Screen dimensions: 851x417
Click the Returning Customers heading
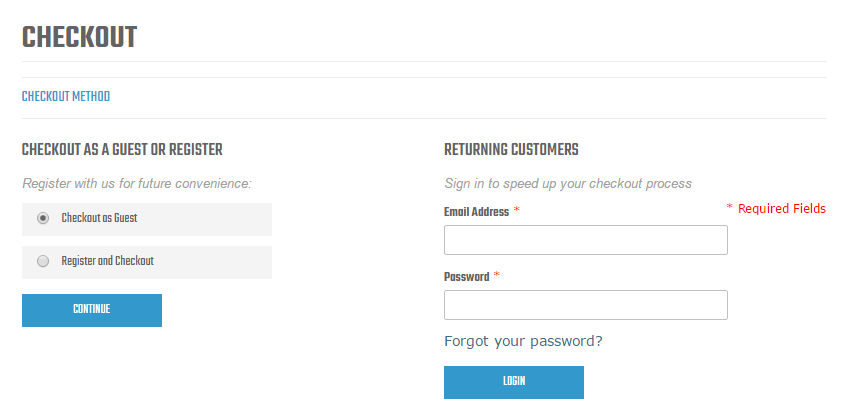tap(511, 150)
